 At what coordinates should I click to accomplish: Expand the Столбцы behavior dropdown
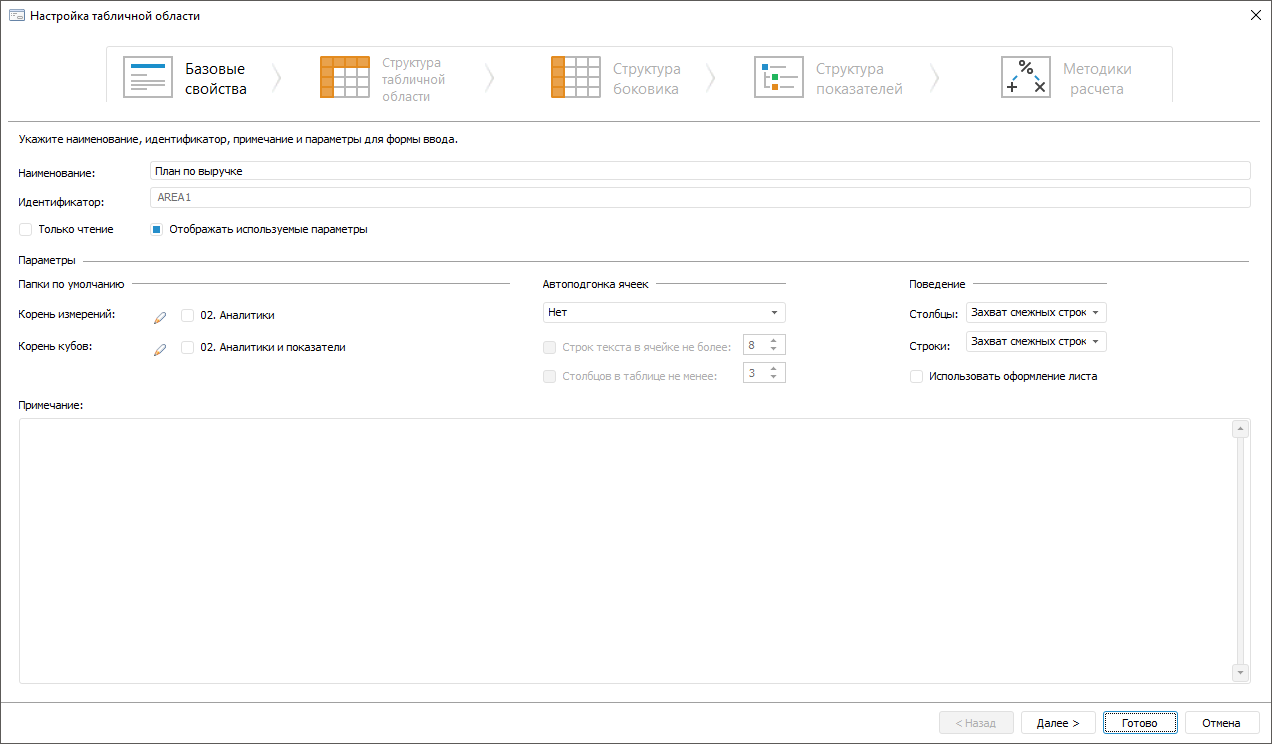(x=1036, y=313)
